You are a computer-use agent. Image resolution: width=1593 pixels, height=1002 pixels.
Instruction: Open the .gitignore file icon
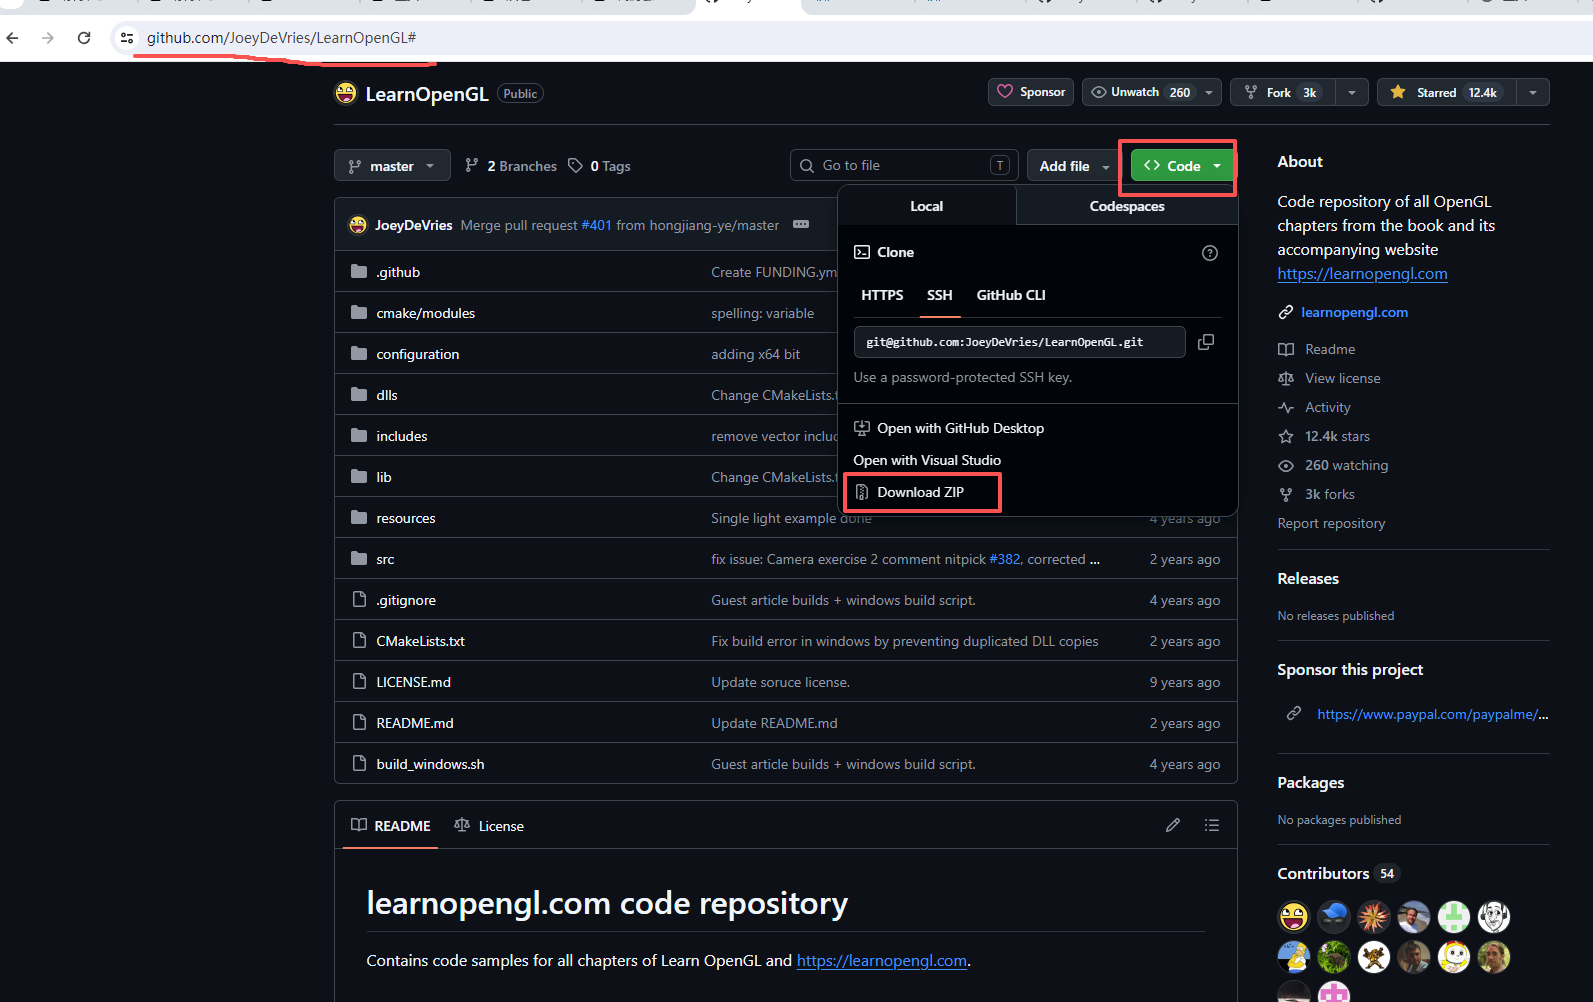pyautogui.click(x=359, y=600)
